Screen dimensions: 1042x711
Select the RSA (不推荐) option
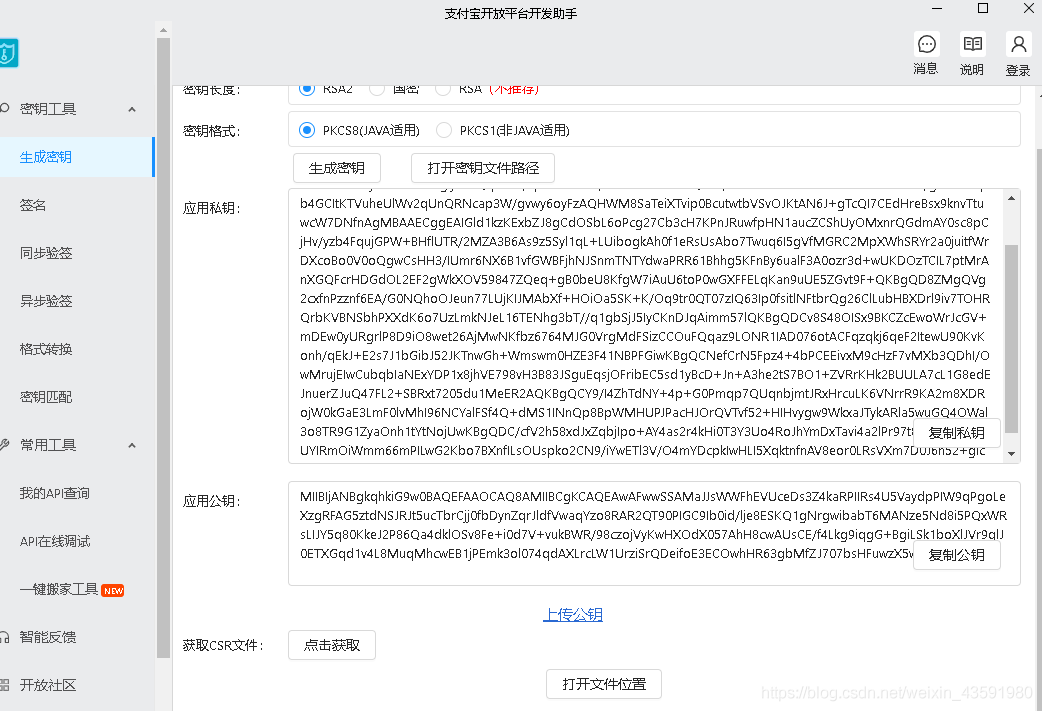click(x=443, y=89)
